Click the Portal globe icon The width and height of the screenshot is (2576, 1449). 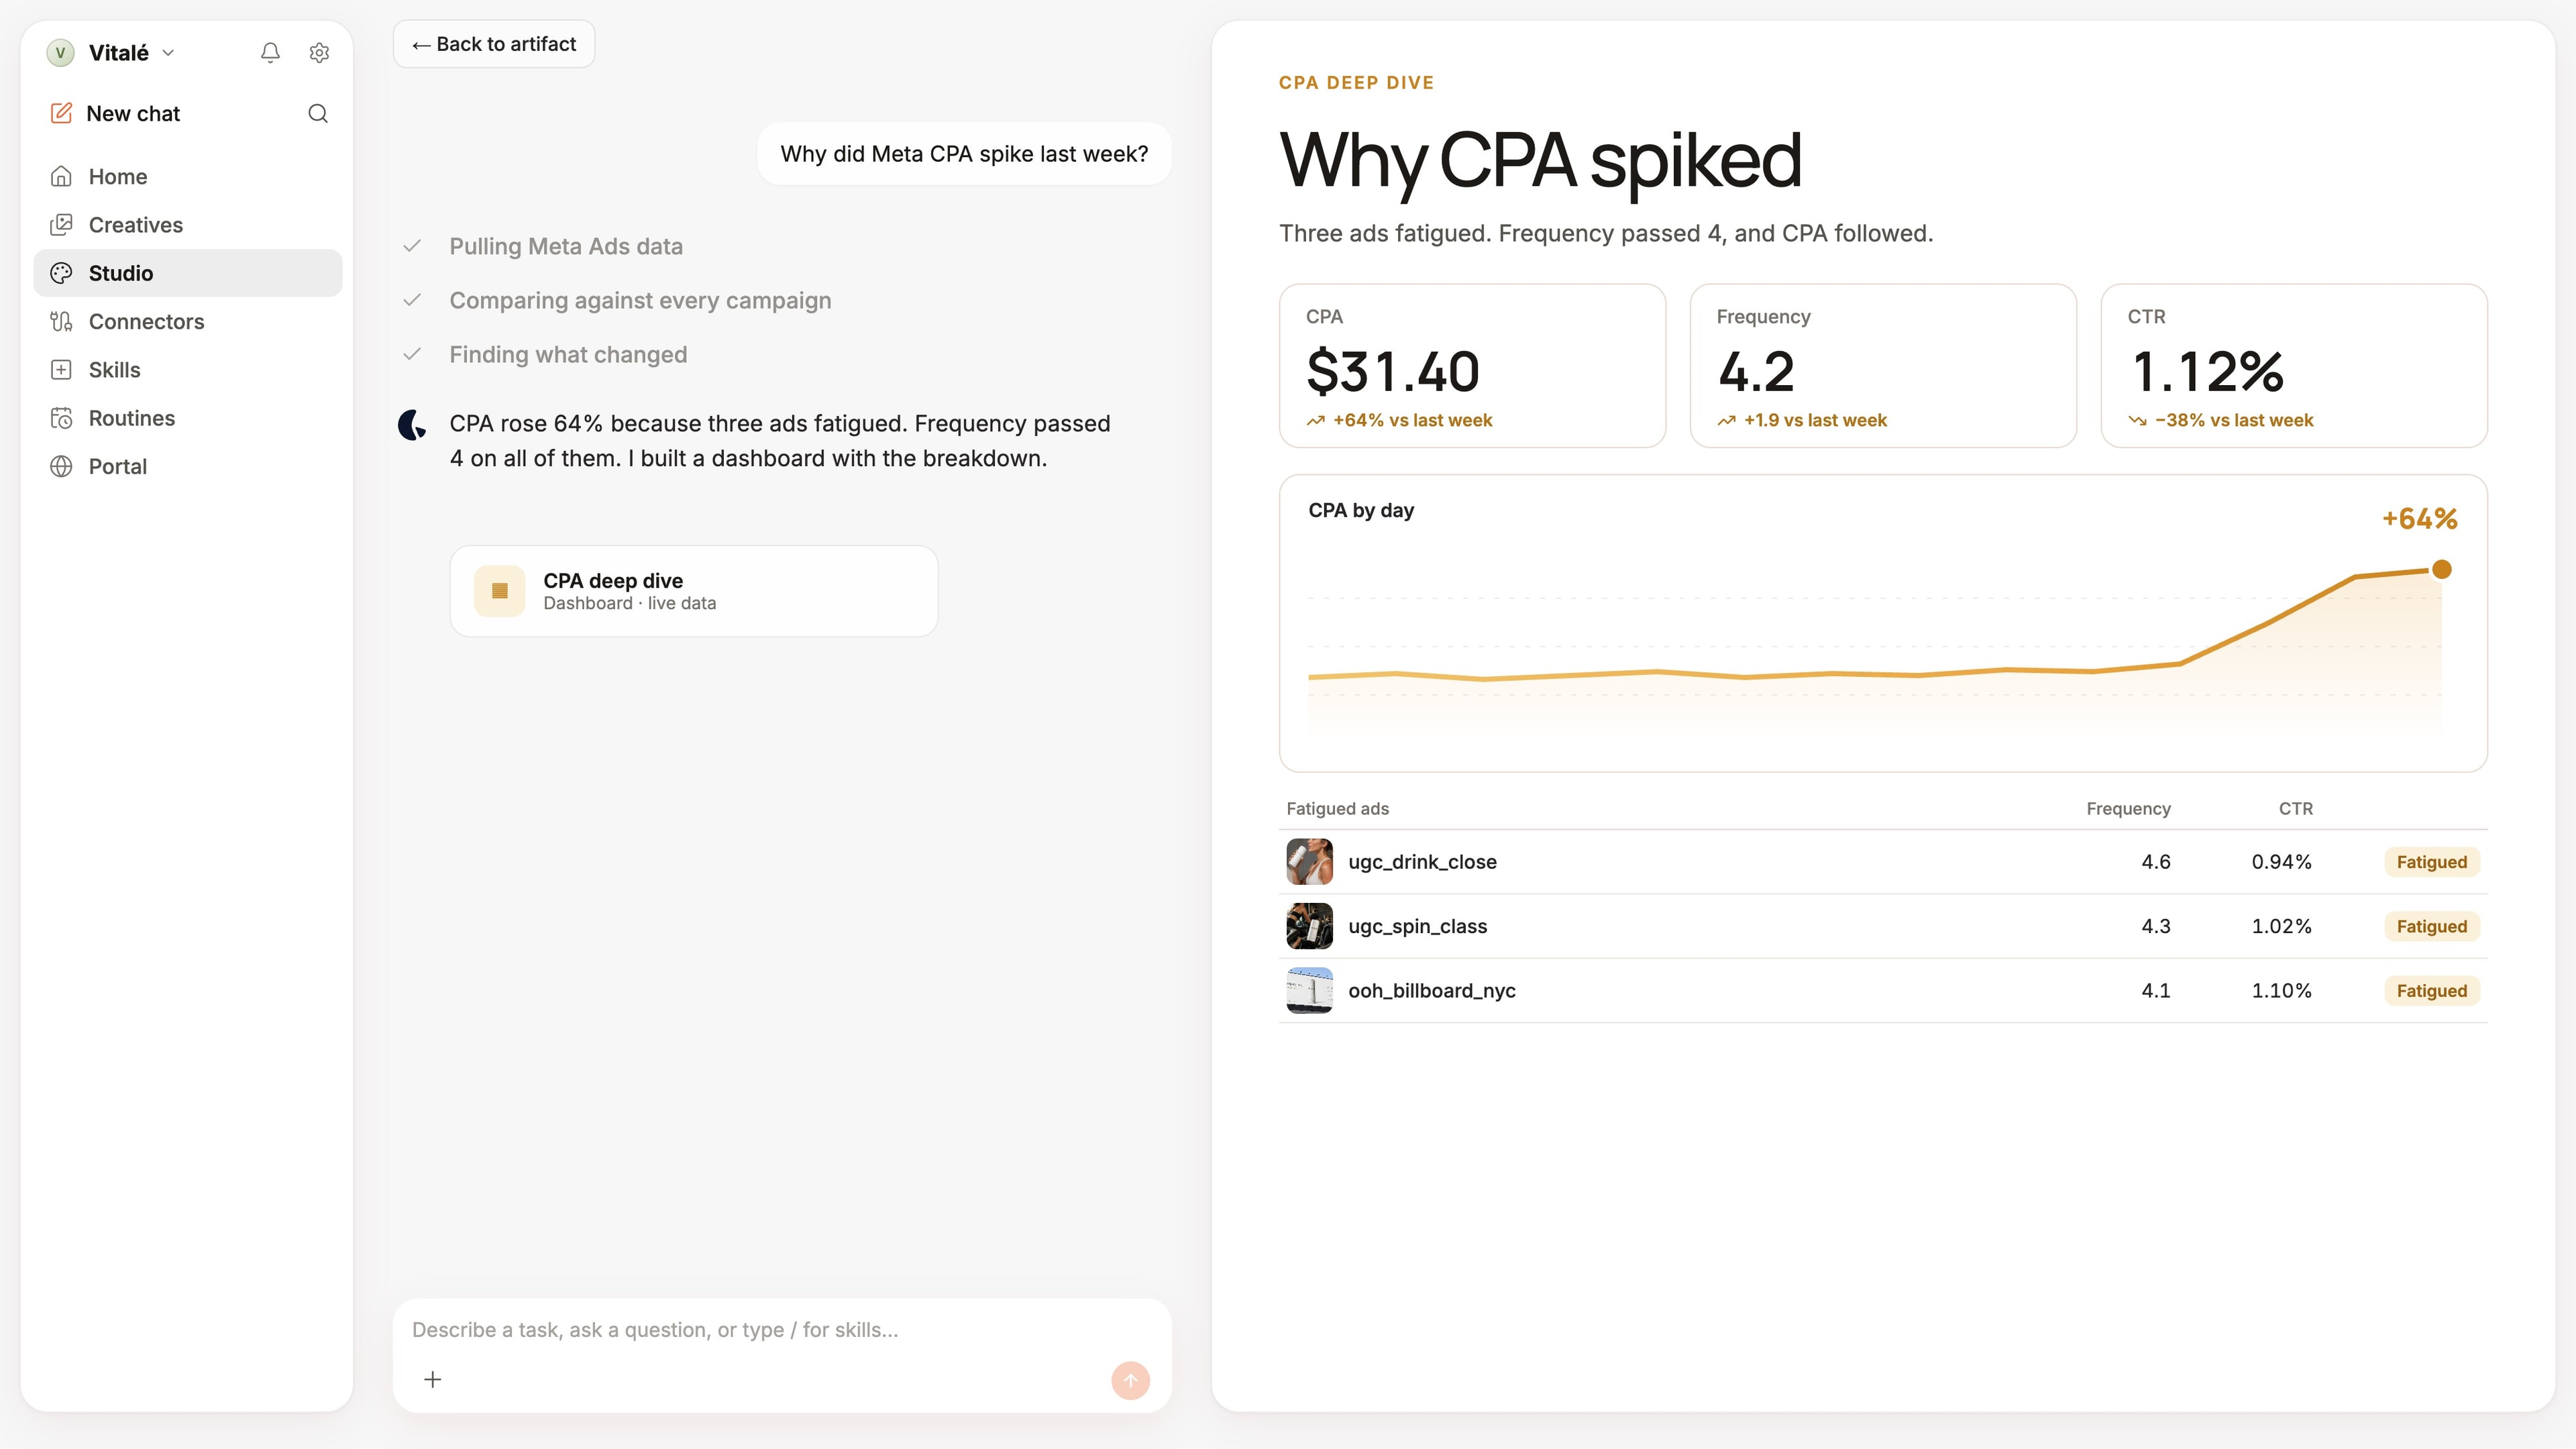61,467
